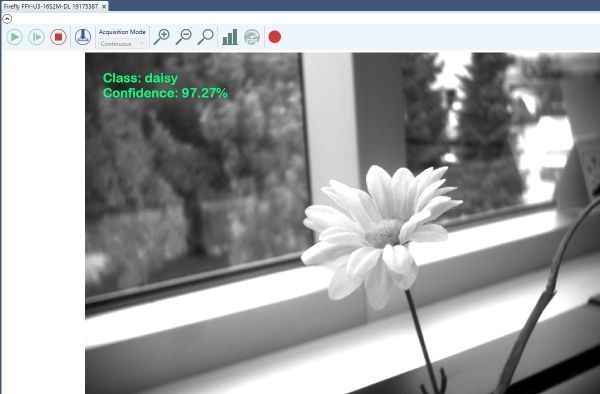Click the blue save image icon
The image size is (600, 394).
click(x=83, y=37)
